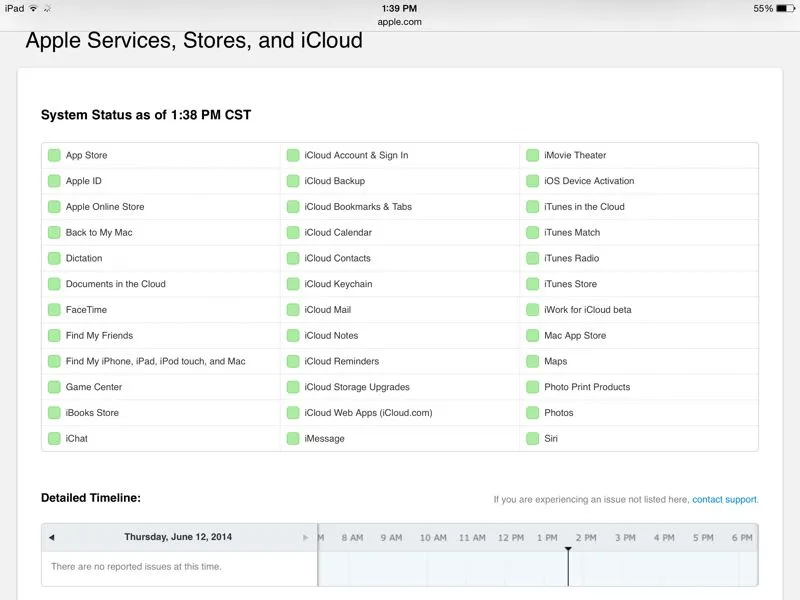This screenshot has width=800, height=600.
Task: Click the Thursday, June 12, 2014 date header
Action: click(178, 537)
